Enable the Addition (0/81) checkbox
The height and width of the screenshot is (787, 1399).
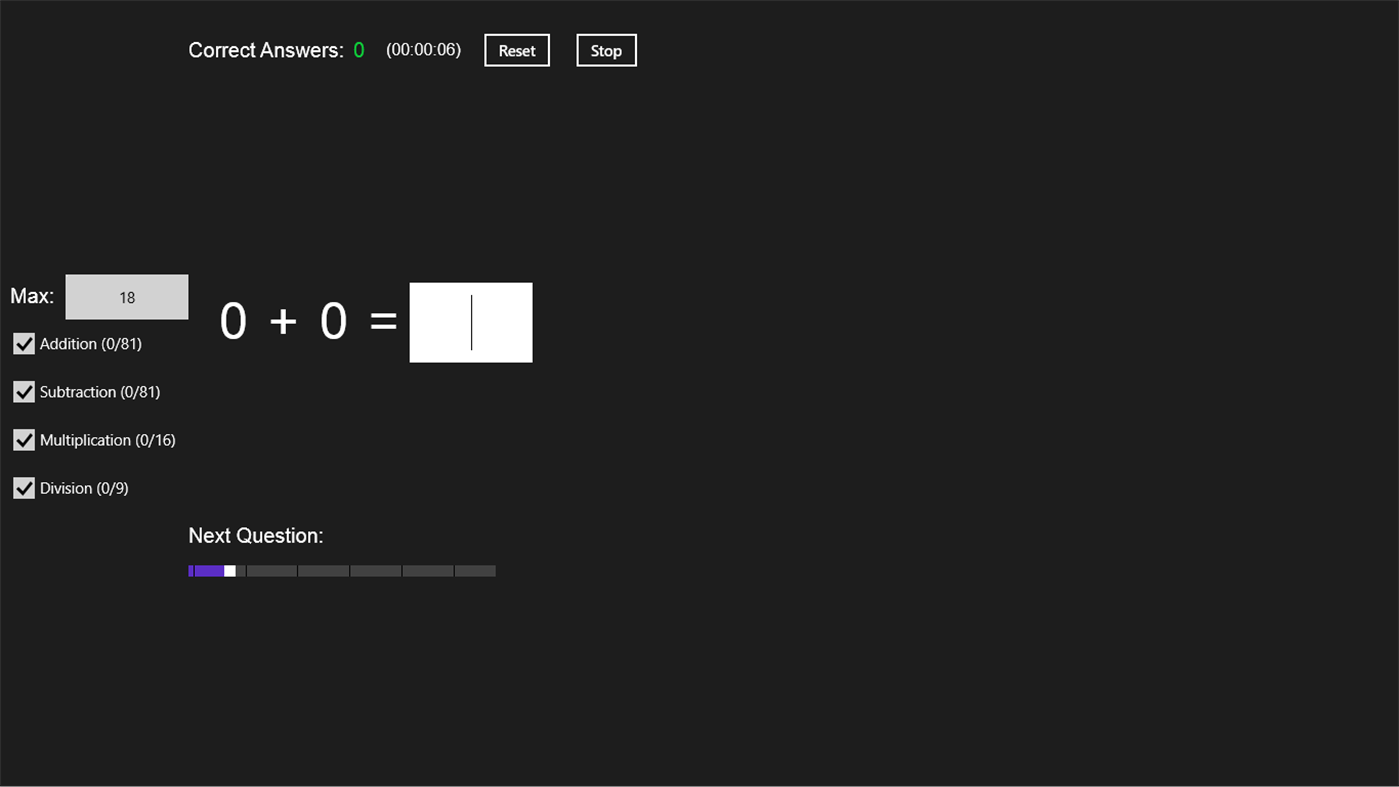[23, 343]
